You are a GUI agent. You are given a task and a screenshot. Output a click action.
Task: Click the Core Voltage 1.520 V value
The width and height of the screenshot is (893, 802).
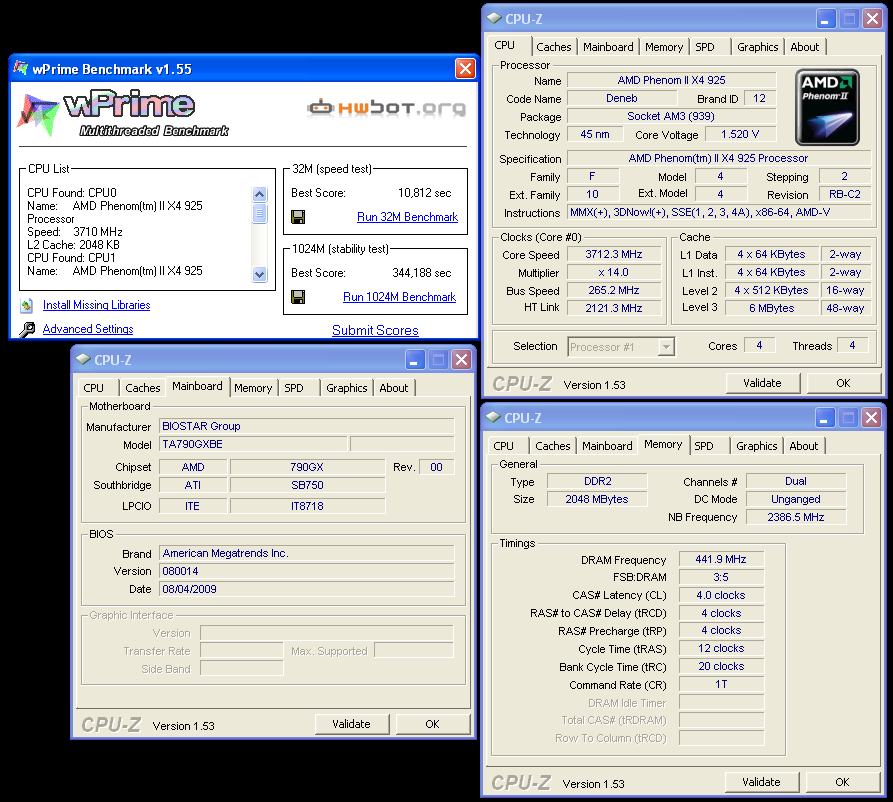point(740,134)
